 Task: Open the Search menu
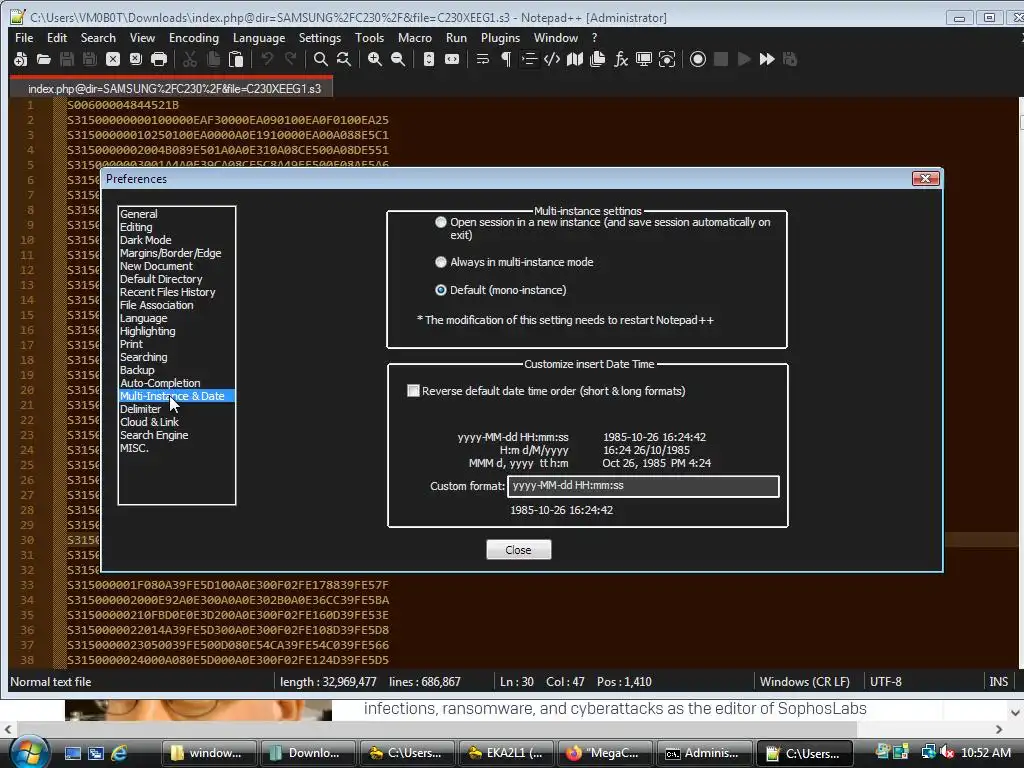click(x=98, y=38)
